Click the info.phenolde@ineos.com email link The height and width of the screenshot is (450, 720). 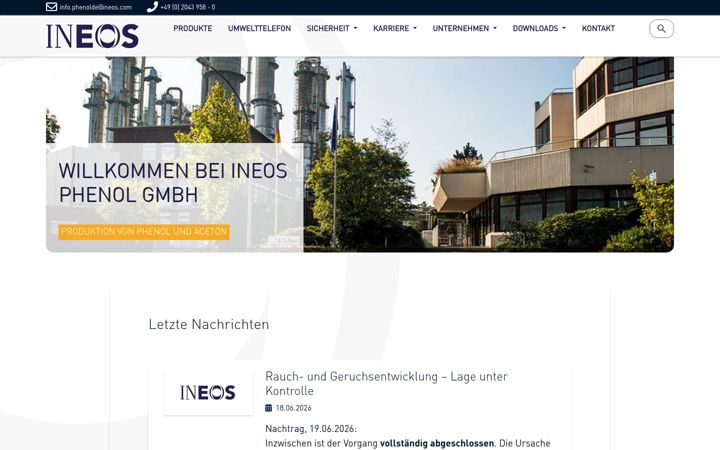[96, 7]
